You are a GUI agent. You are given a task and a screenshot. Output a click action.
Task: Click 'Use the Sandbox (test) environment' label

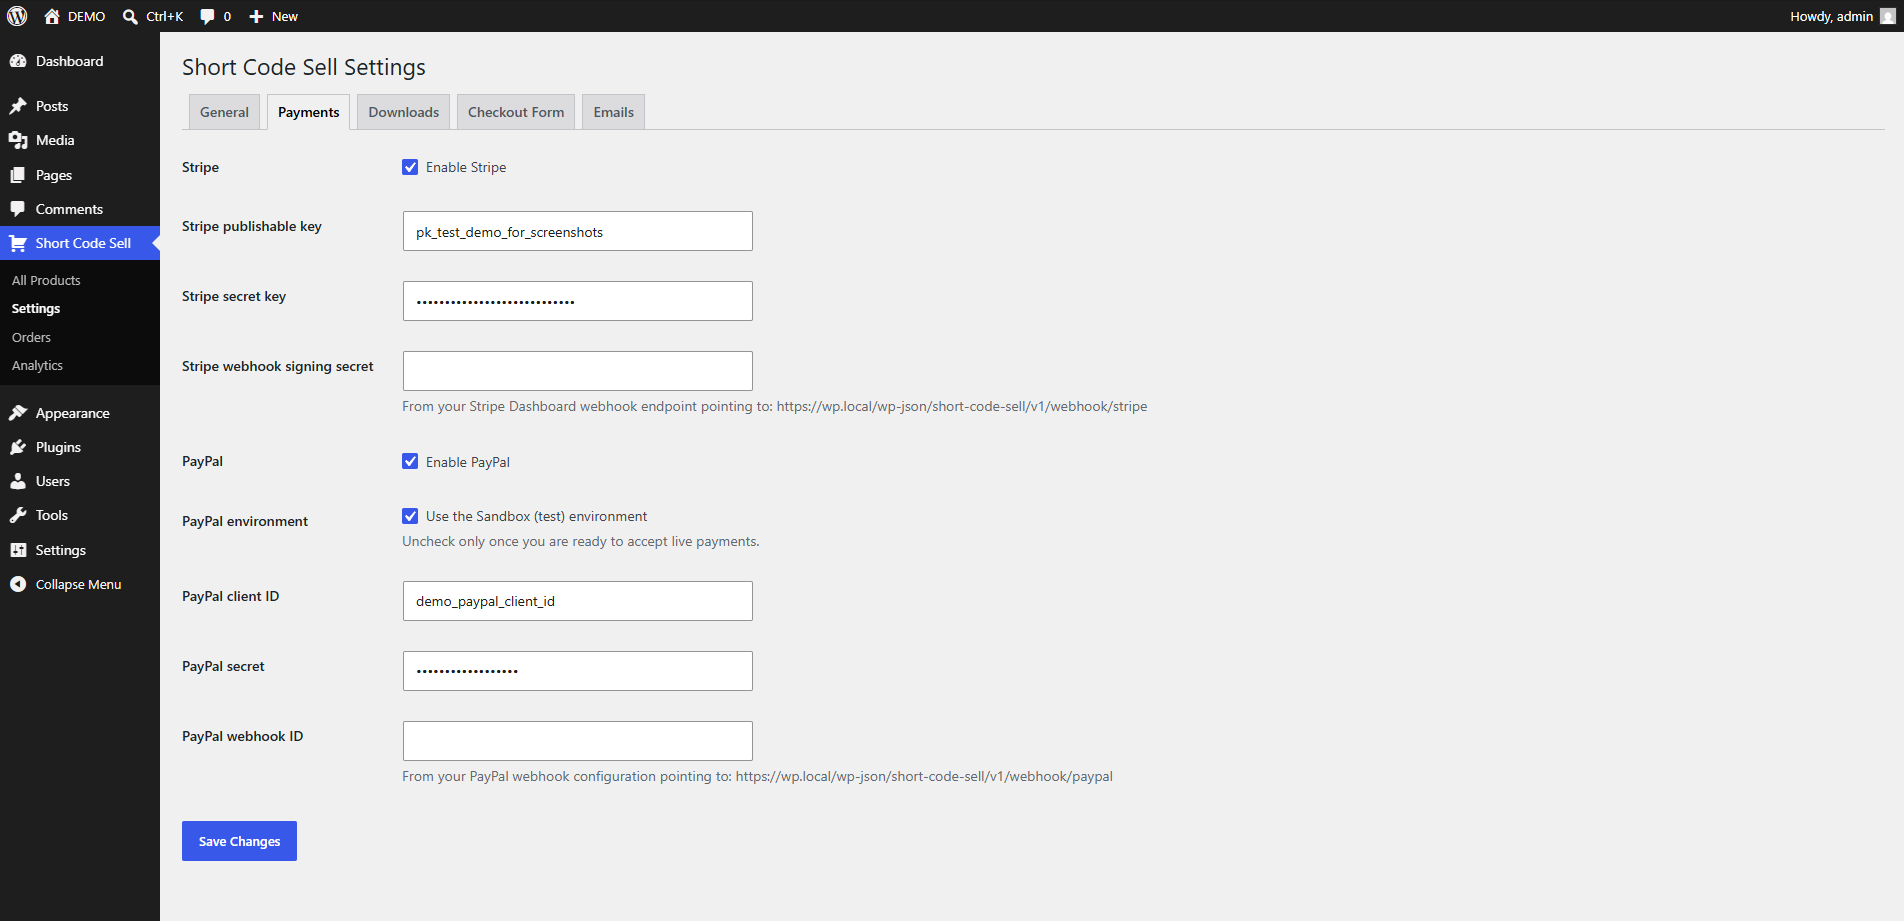(x=536, y=516)
